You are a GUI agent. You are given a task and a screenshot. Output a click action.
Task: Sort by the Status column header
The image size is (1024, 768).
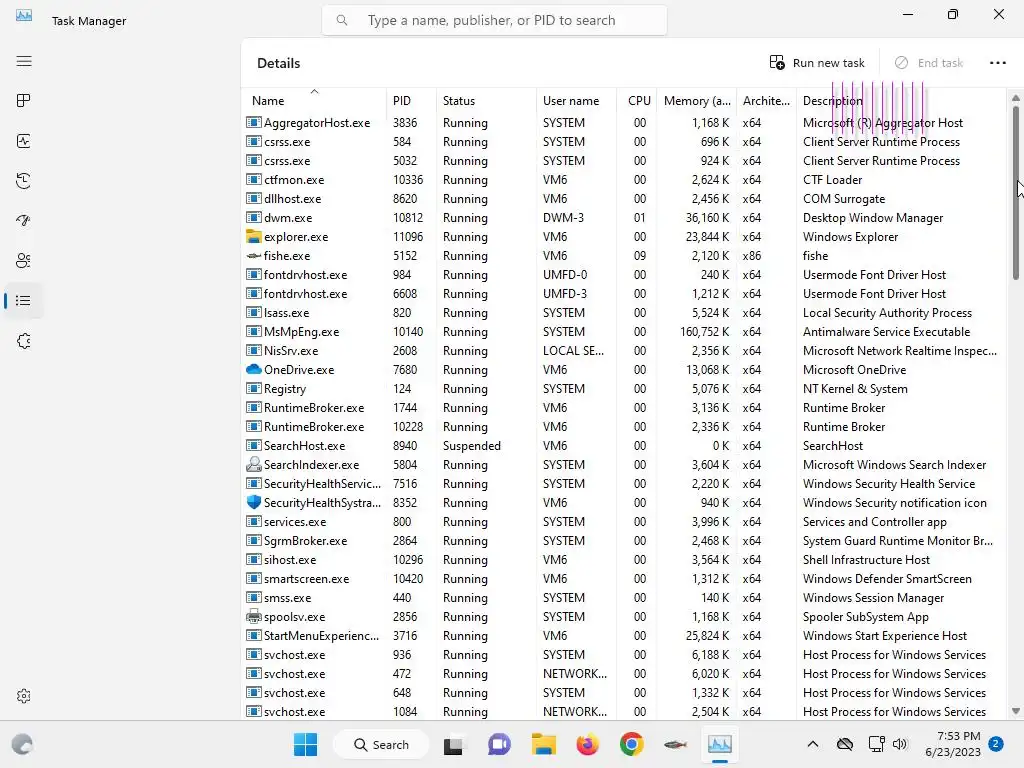[x=485, y=101]
